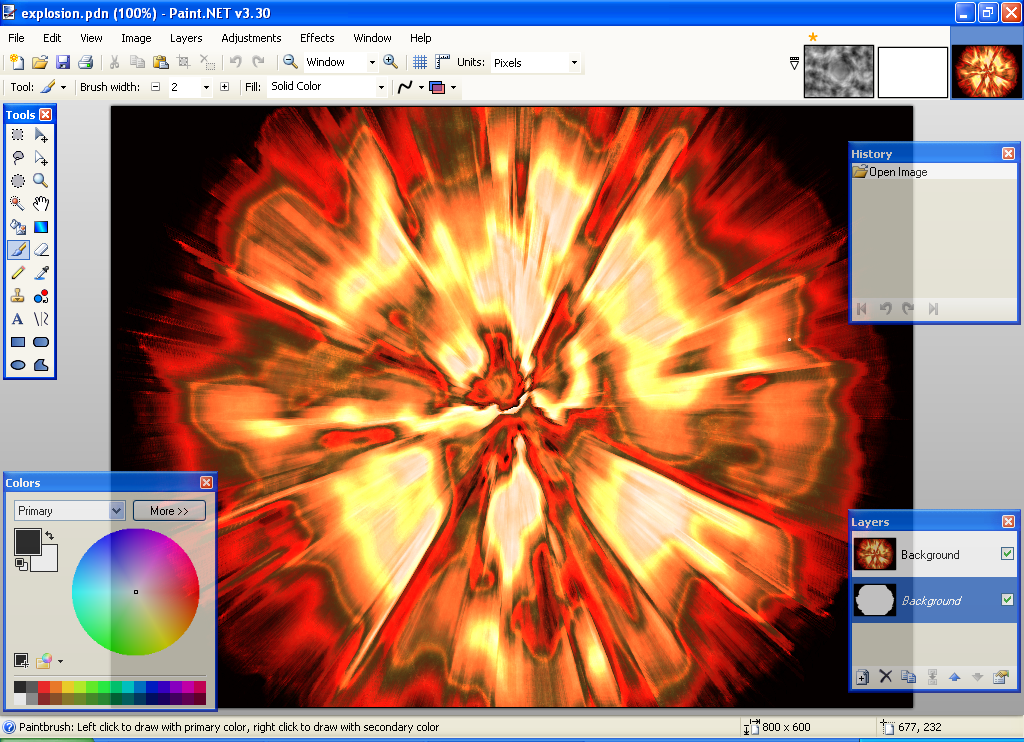Image resolution: width=1024 pixels, height=742 pixels.
Task: Add new layer in Layers panel
Action: point(862,677)
